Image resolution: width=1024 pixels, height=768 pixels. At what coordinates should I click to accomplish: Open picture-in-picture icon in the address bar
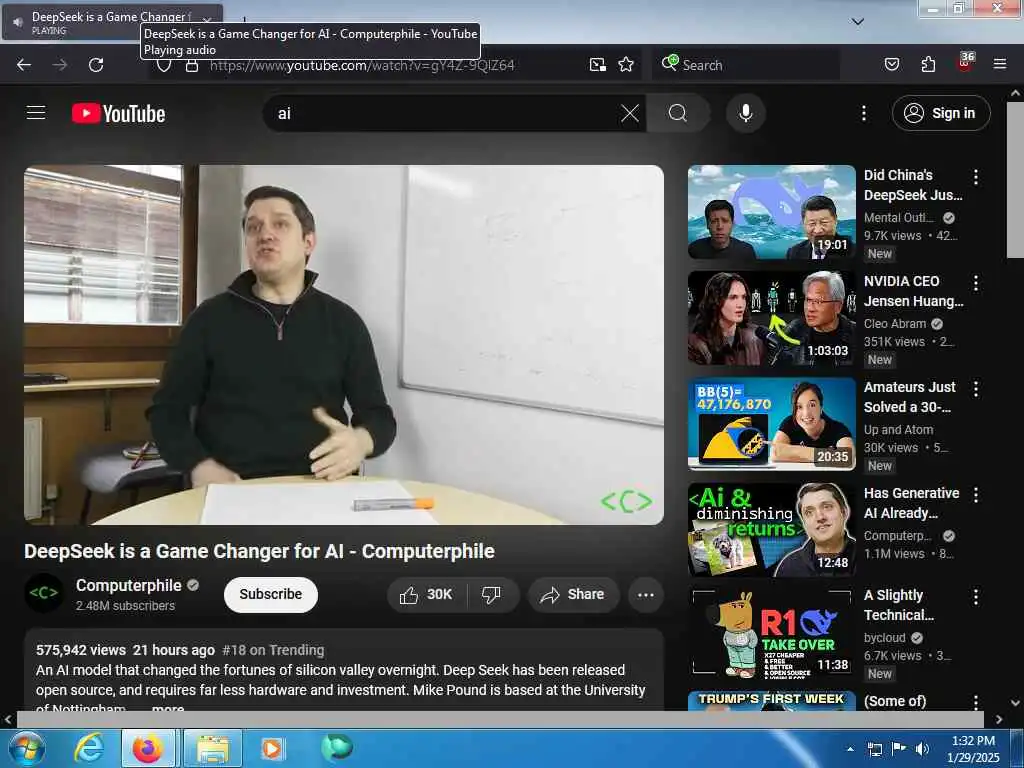pos(598,64)
